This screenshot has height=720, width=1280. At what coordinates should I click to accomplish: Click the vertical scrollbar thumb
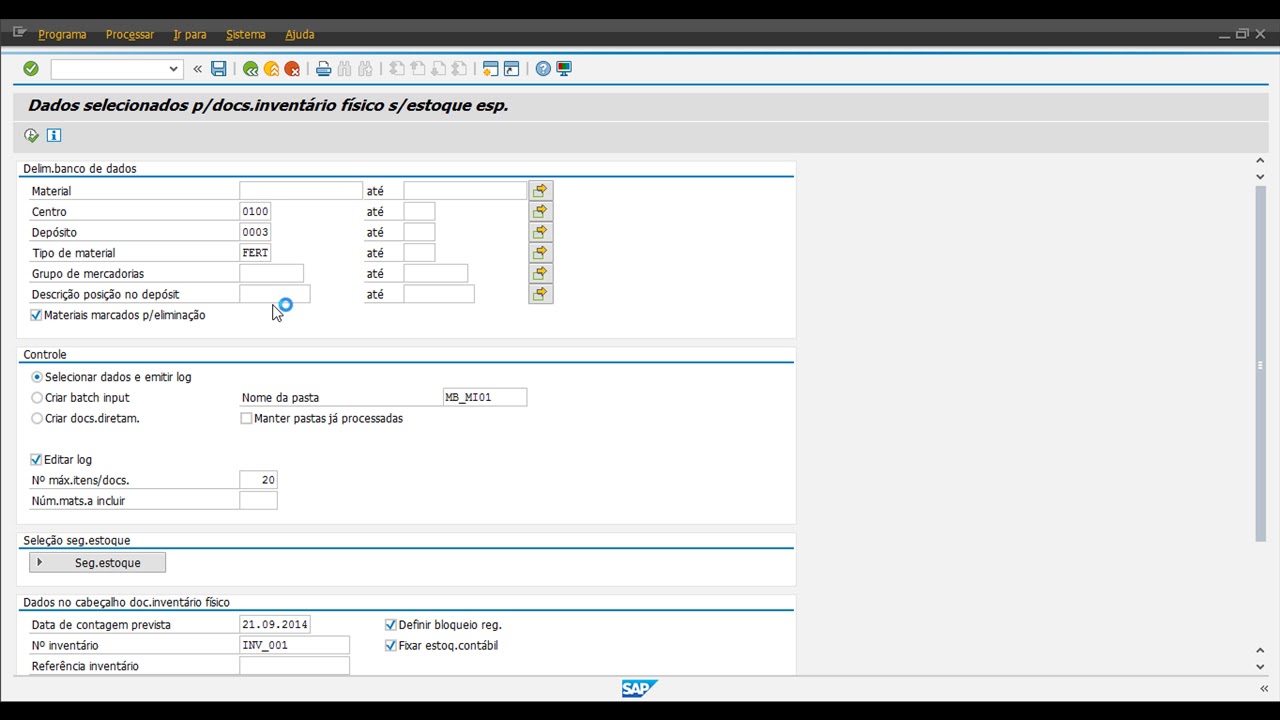point(1260,365)
